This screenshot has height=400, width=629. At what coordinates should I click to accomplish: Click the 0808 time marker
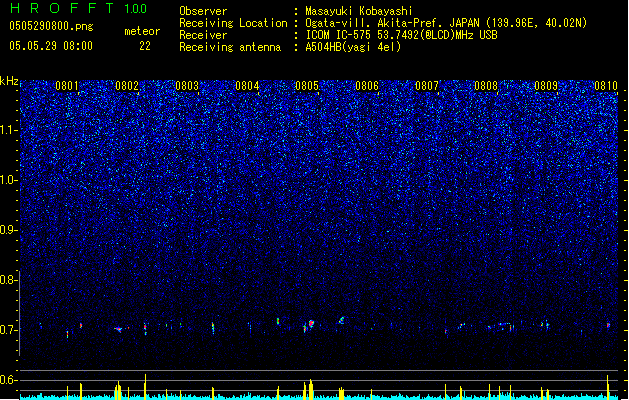pyautogui.click(x=486, y=86)
